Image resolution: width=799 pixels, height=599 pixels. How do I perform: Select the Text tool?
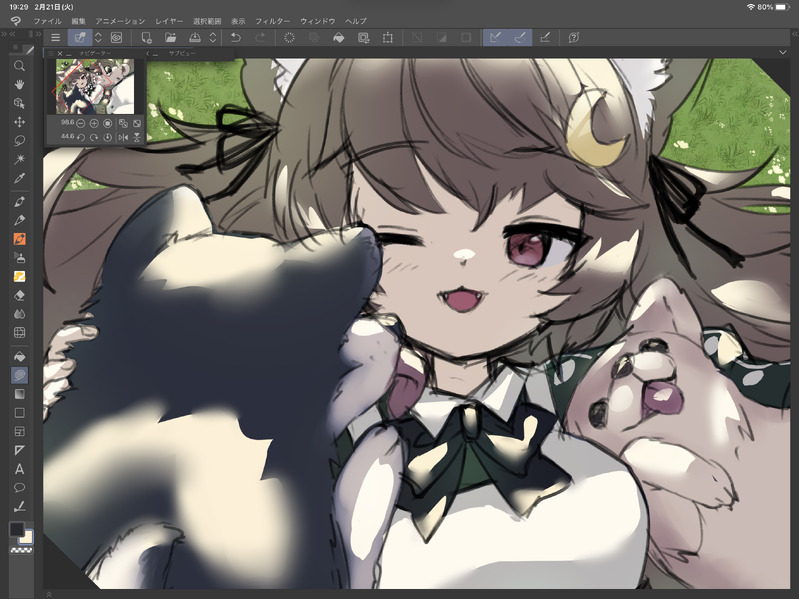pos(19,469)
